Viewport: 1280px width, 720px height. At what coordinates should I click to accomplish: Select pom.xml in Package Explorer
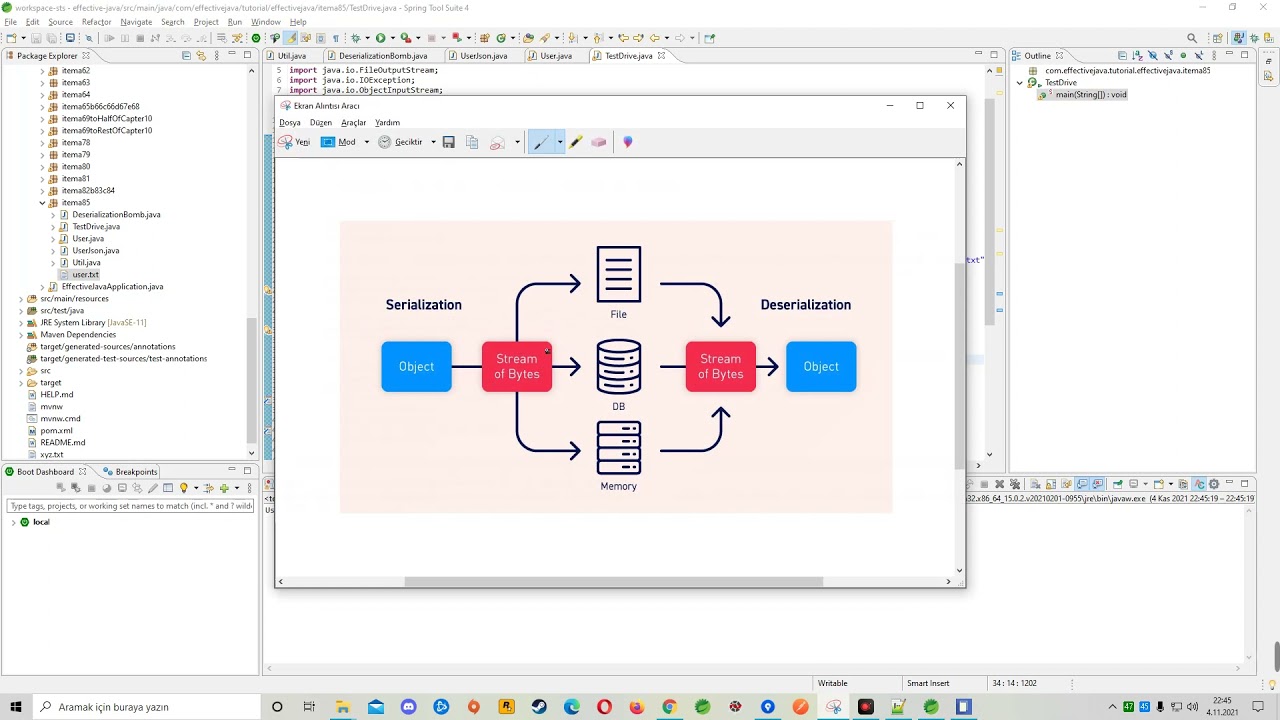tap(56, 431)
